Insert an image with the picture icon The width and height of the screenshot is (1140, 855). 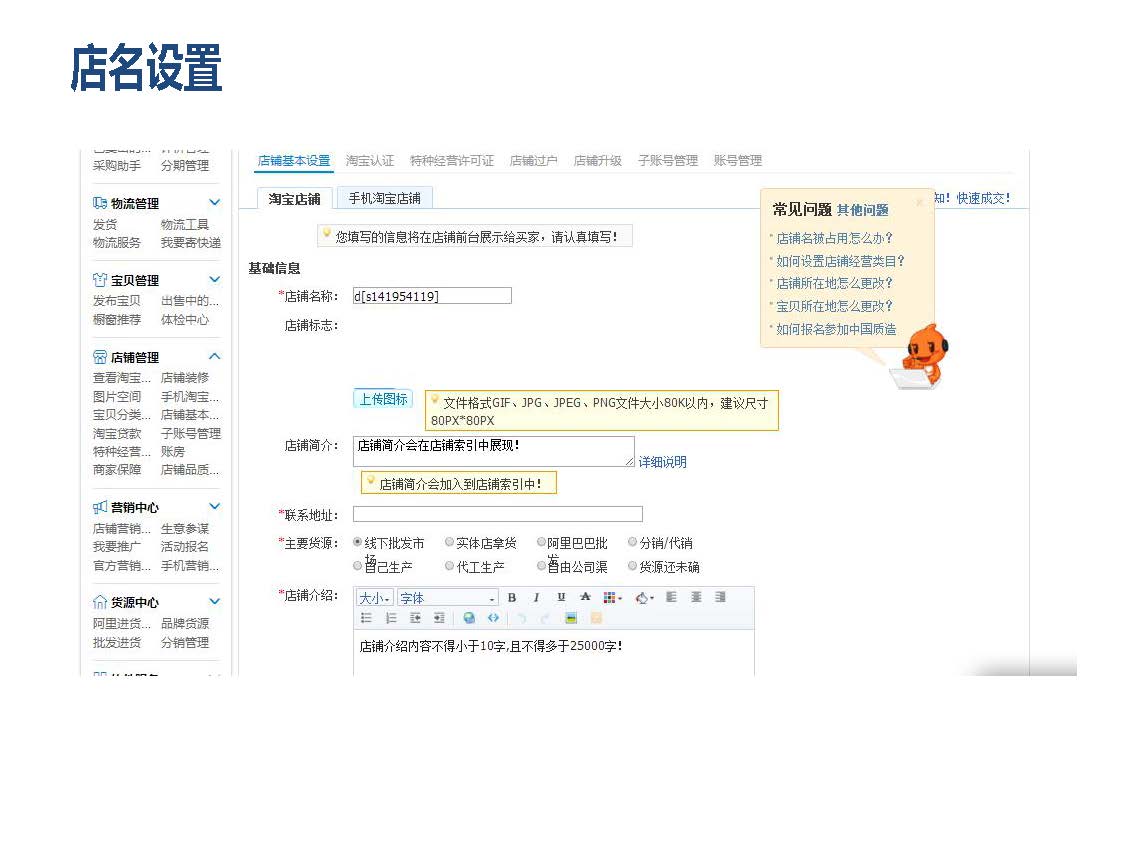tap(571, 619)
